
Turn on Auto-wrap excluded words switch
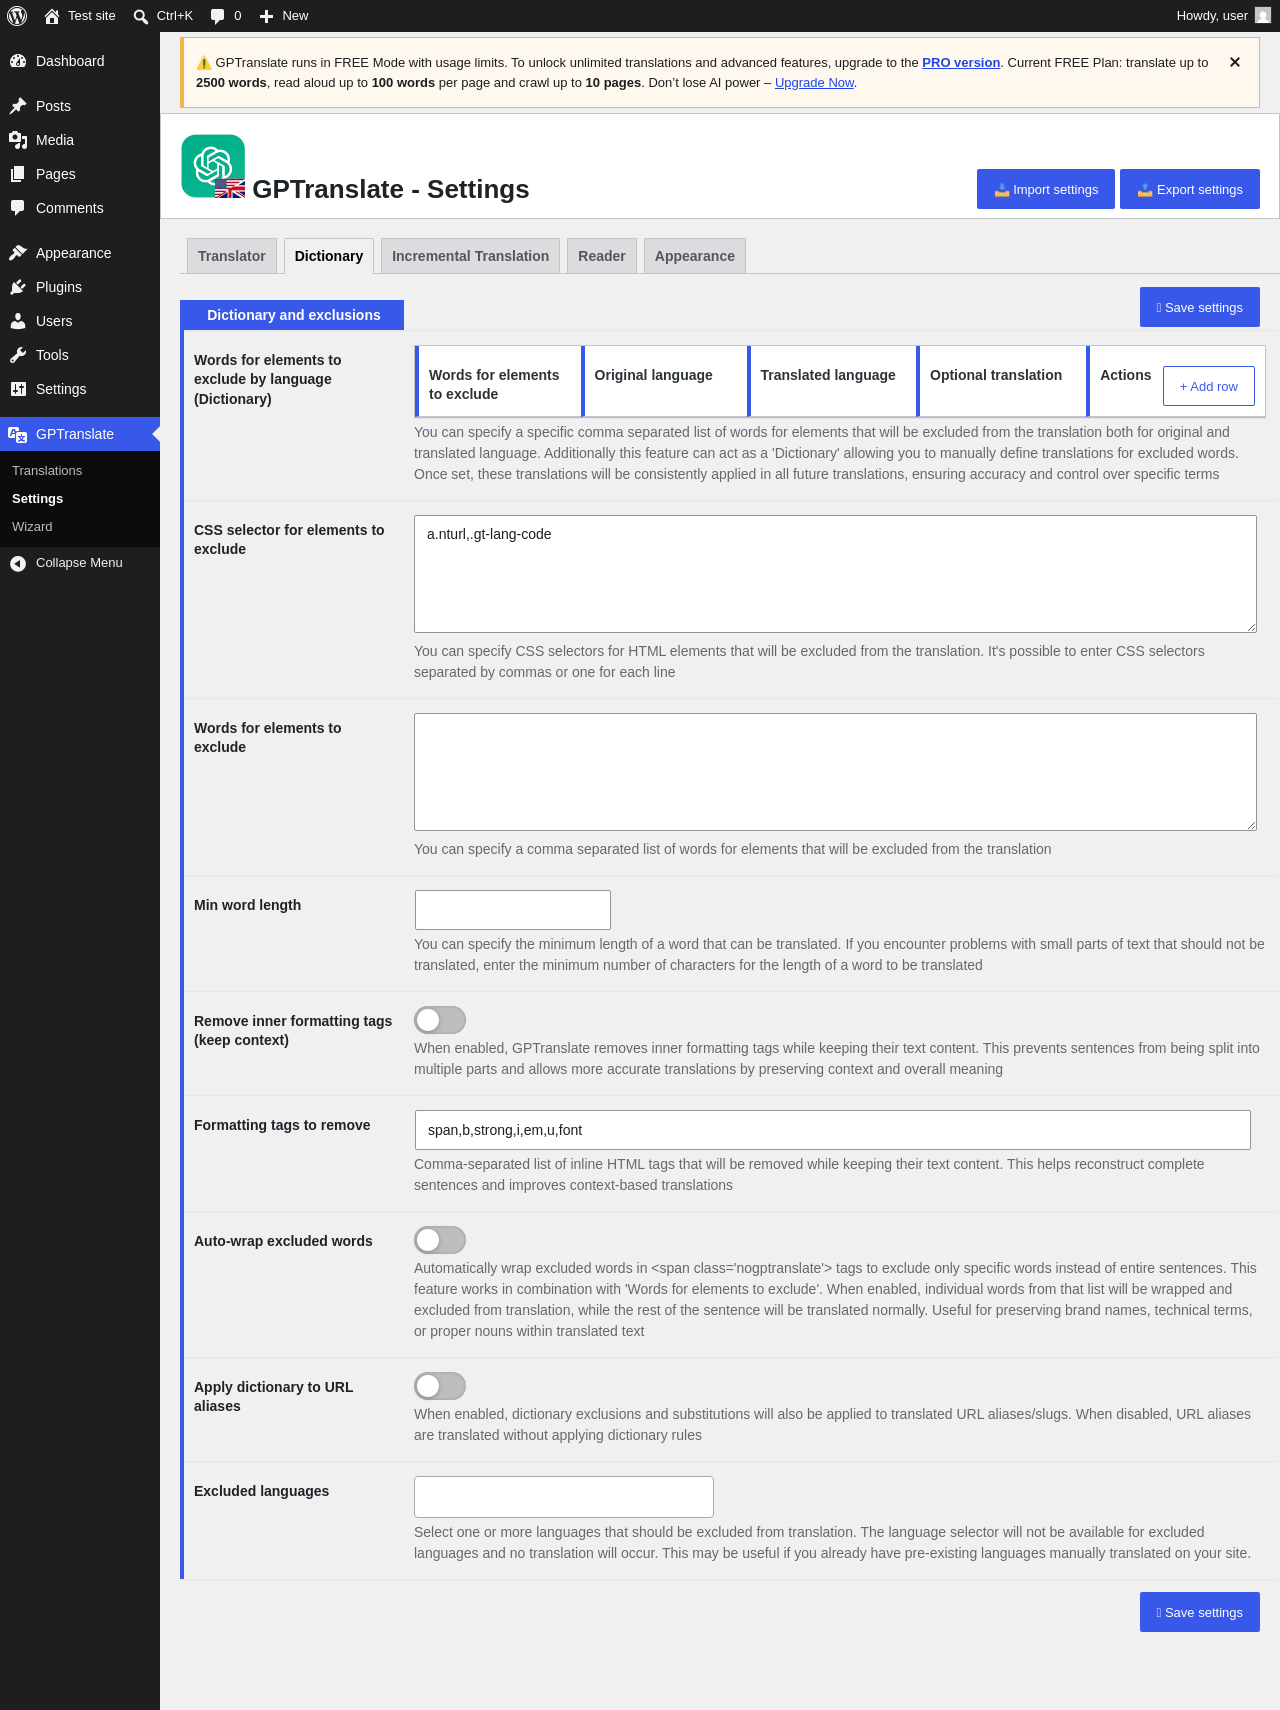click(x=440, y=1240)
